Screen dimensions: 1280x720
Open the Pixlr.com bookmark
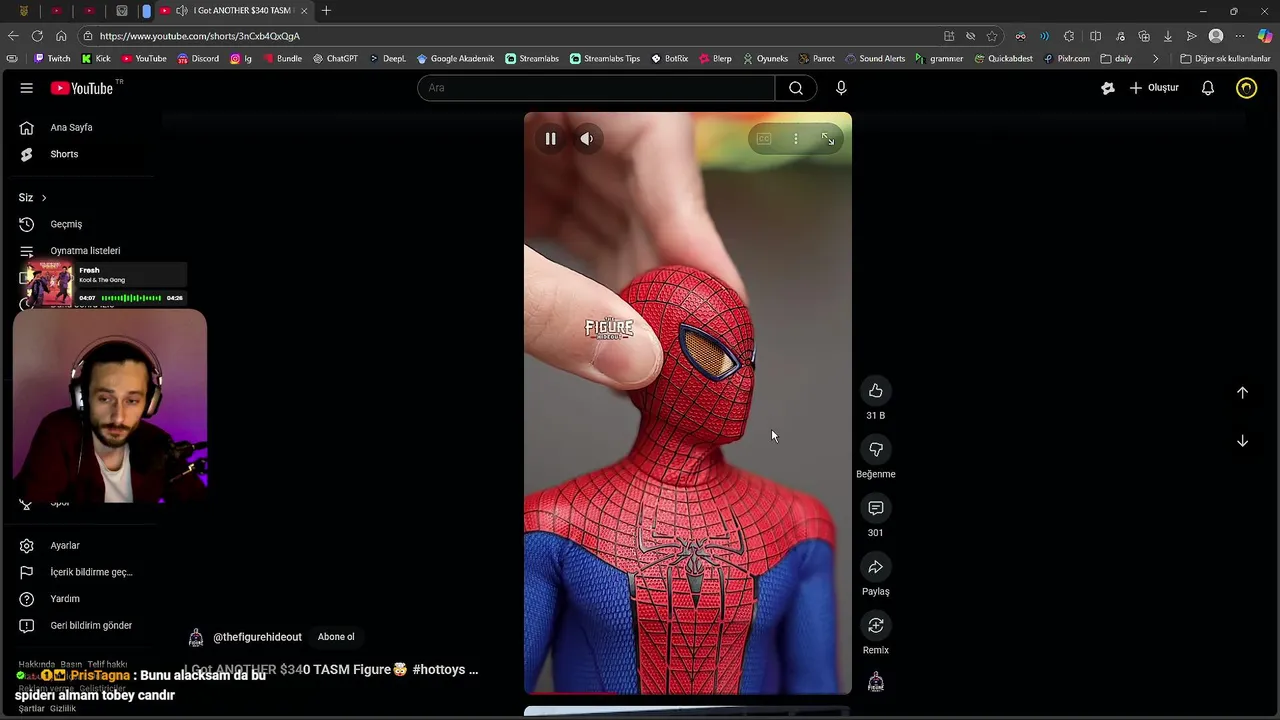(x=1066, y=59)
